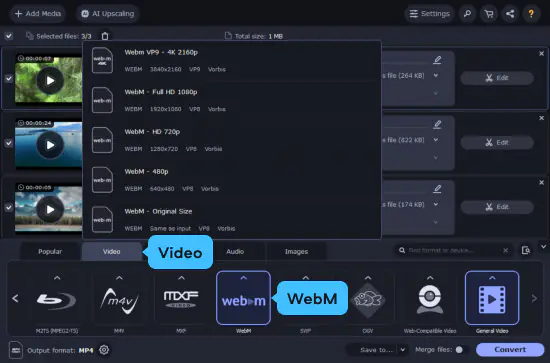The image size is (550, 363).
Task: Click the shopping cart icon
Action: [489, 14]
